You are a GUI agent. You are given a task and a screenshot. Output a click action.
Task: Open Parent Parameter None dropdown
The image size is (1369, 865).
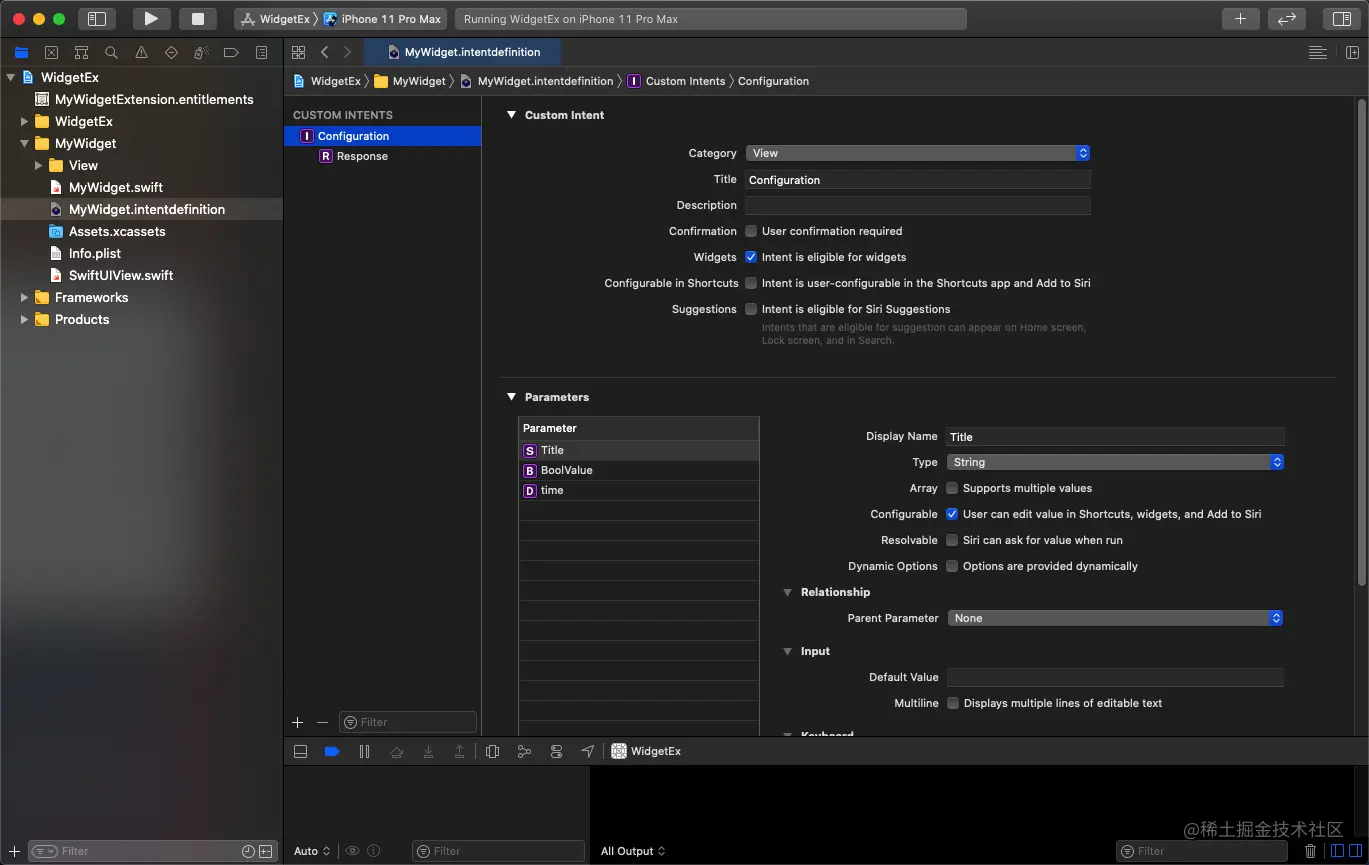(1115, 618)
